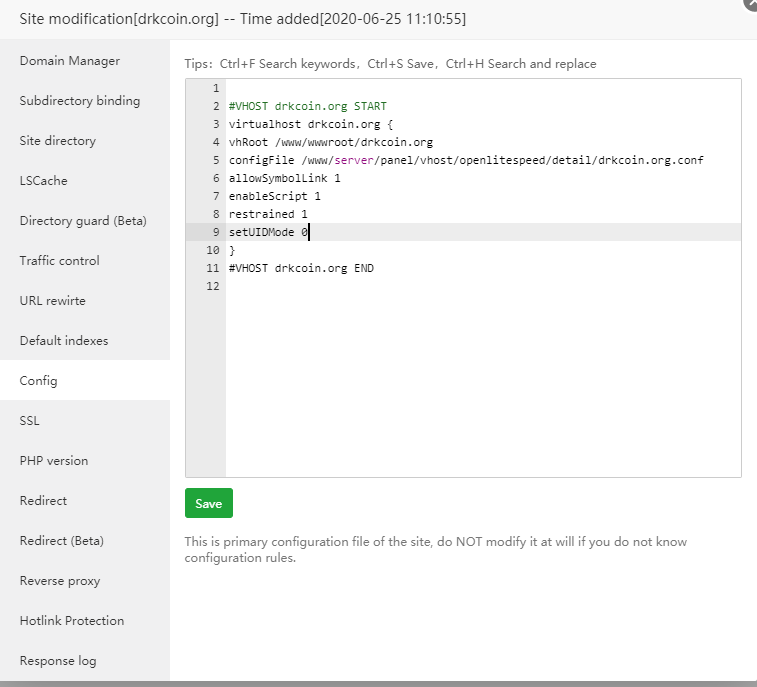The width and height of the screenshot is (757, 687).
Task: Open Hotlink Protection settings
Action: tap(72, 621)
